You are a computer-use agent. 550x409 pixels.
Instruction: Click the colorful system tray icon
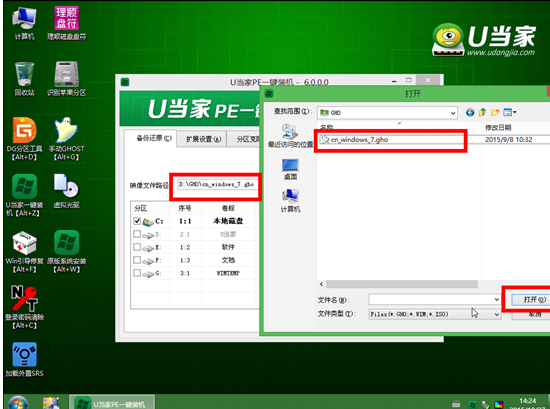498,404
